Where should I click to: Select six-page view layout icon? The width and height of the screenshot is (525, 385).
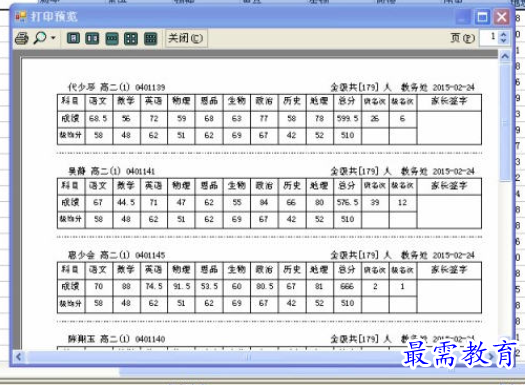(x=150, y=38)
